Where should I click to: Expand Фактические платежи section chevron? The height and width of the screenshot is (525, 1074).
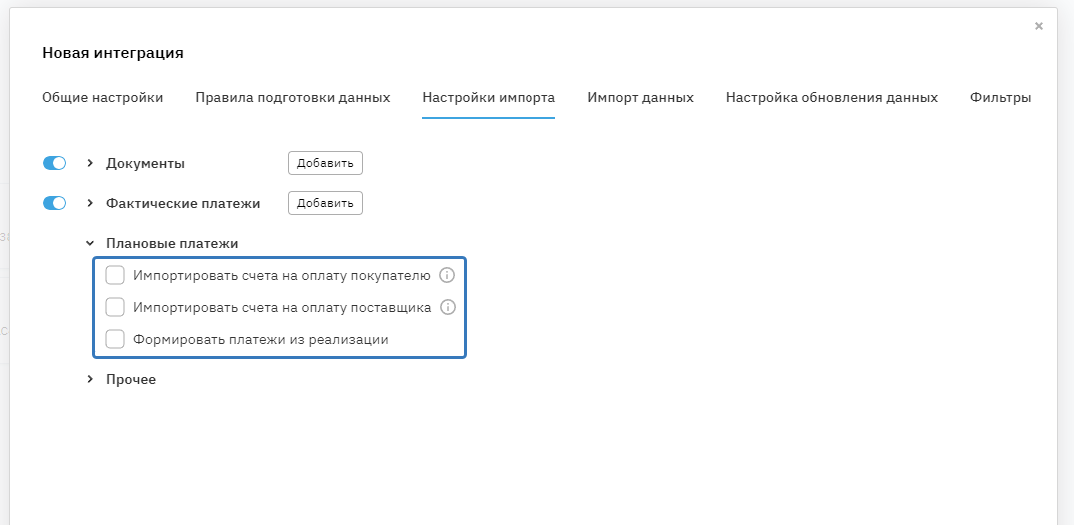(90, 203)
